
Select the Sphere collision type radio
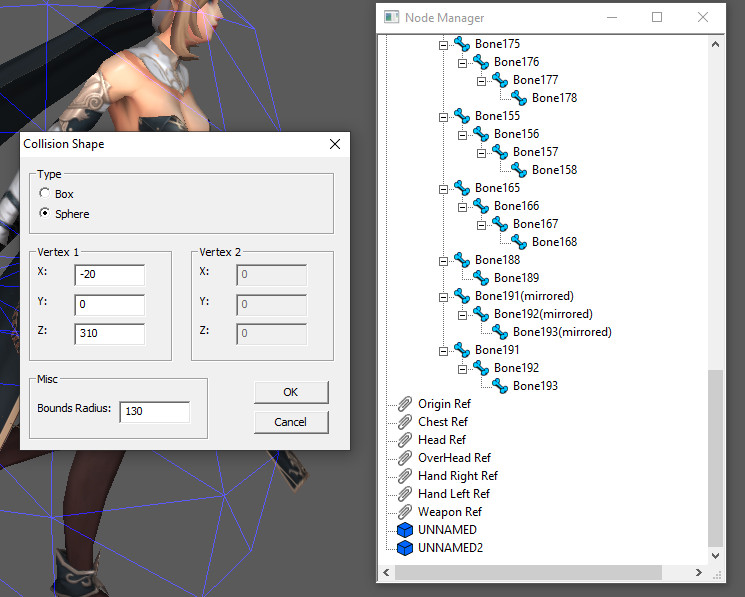click(x=44, y=213)
